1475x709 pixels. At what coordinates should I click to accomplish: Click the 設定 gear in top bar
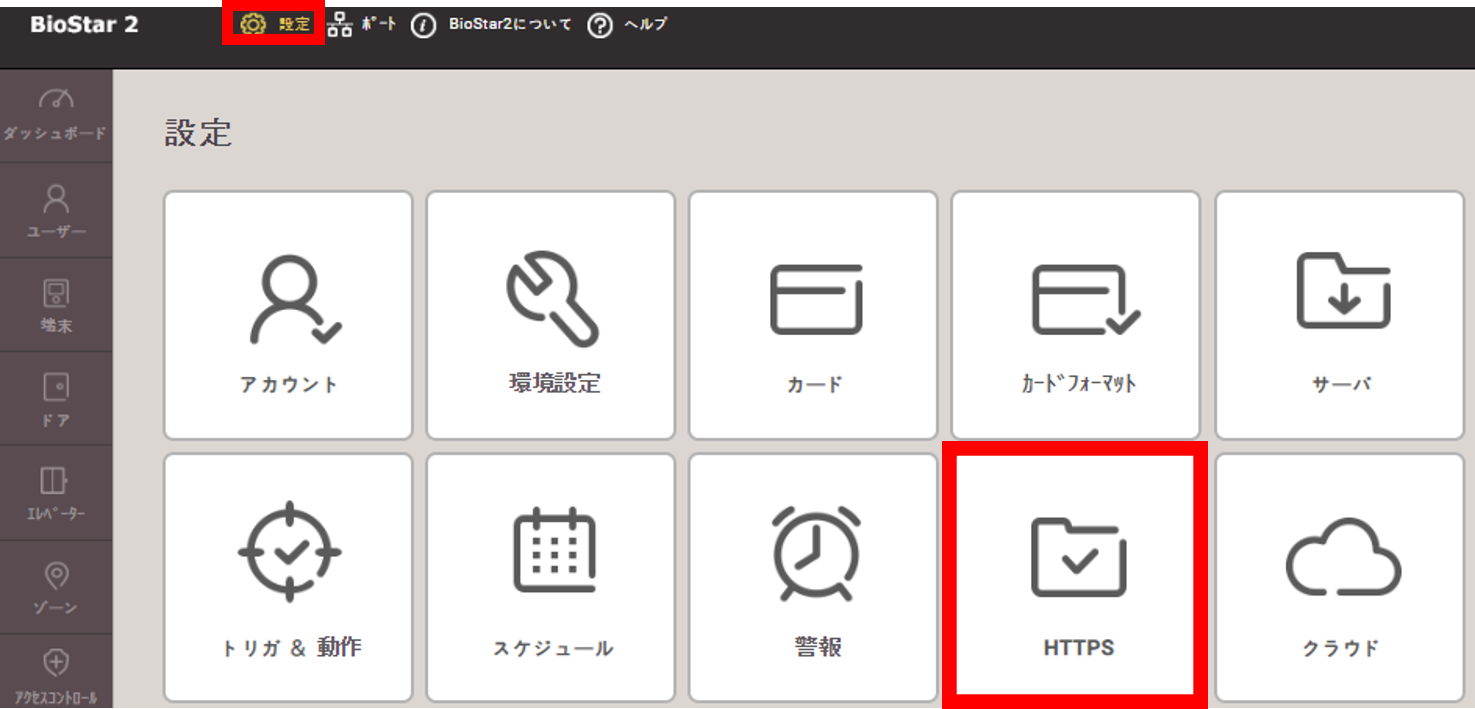[274, 25]
